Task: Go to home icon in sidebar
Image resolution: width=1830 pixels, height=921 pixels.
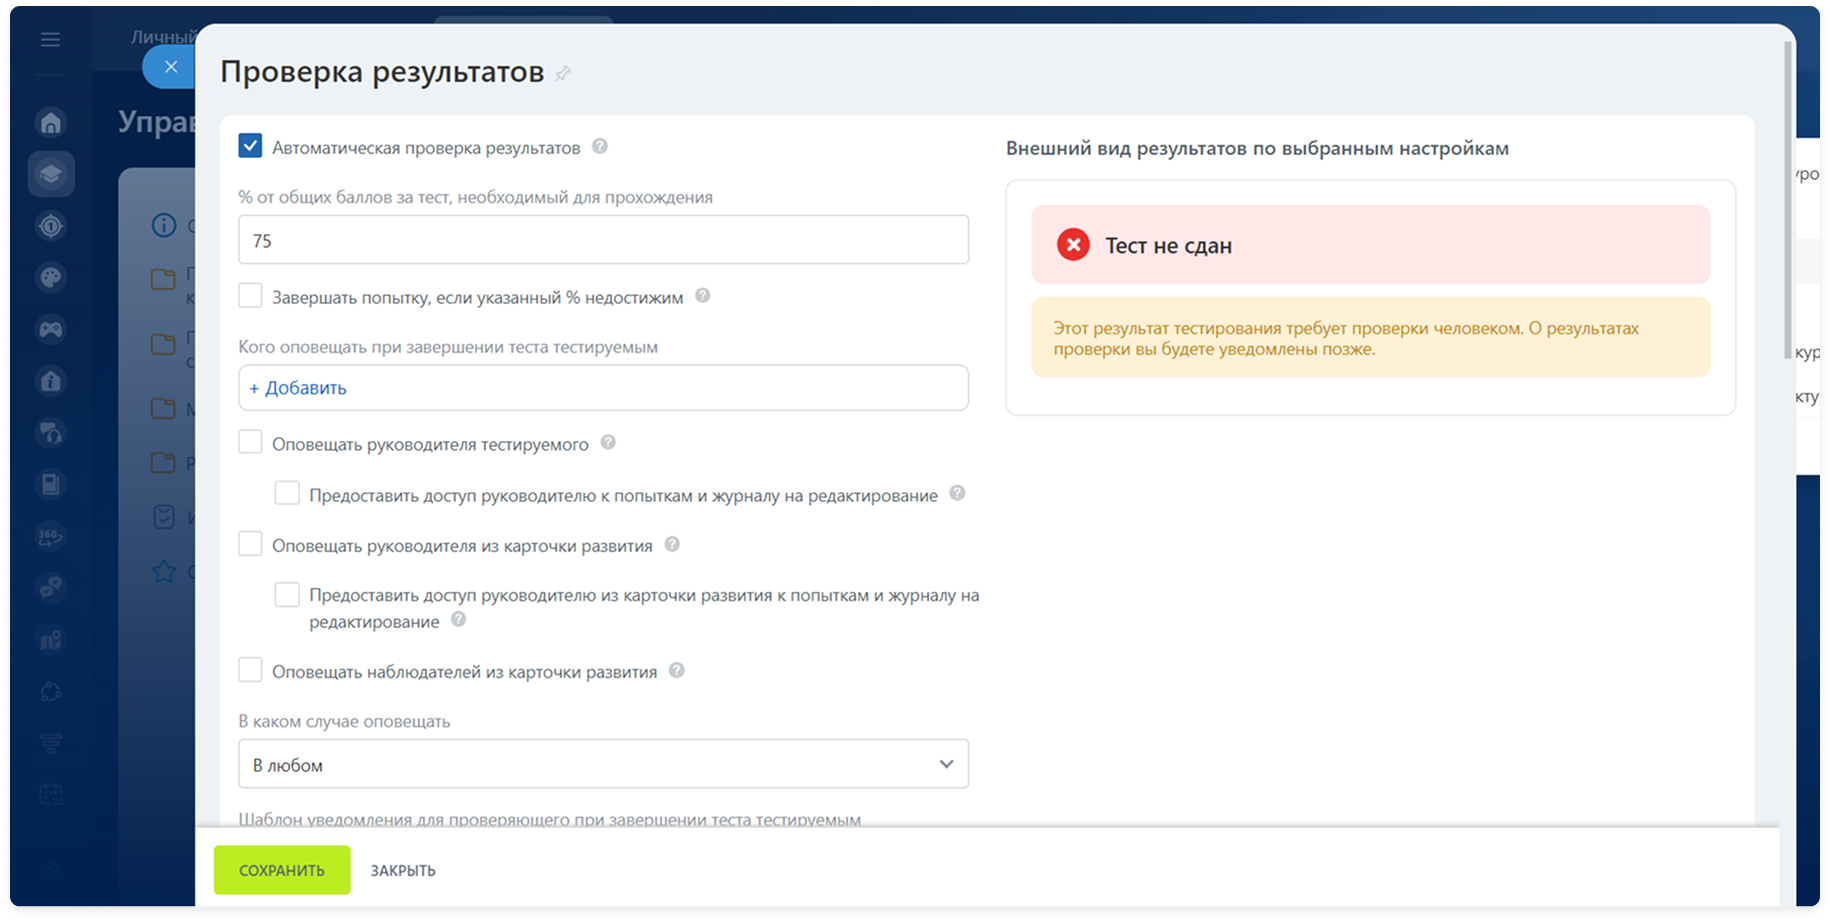Action: point(51,123)
